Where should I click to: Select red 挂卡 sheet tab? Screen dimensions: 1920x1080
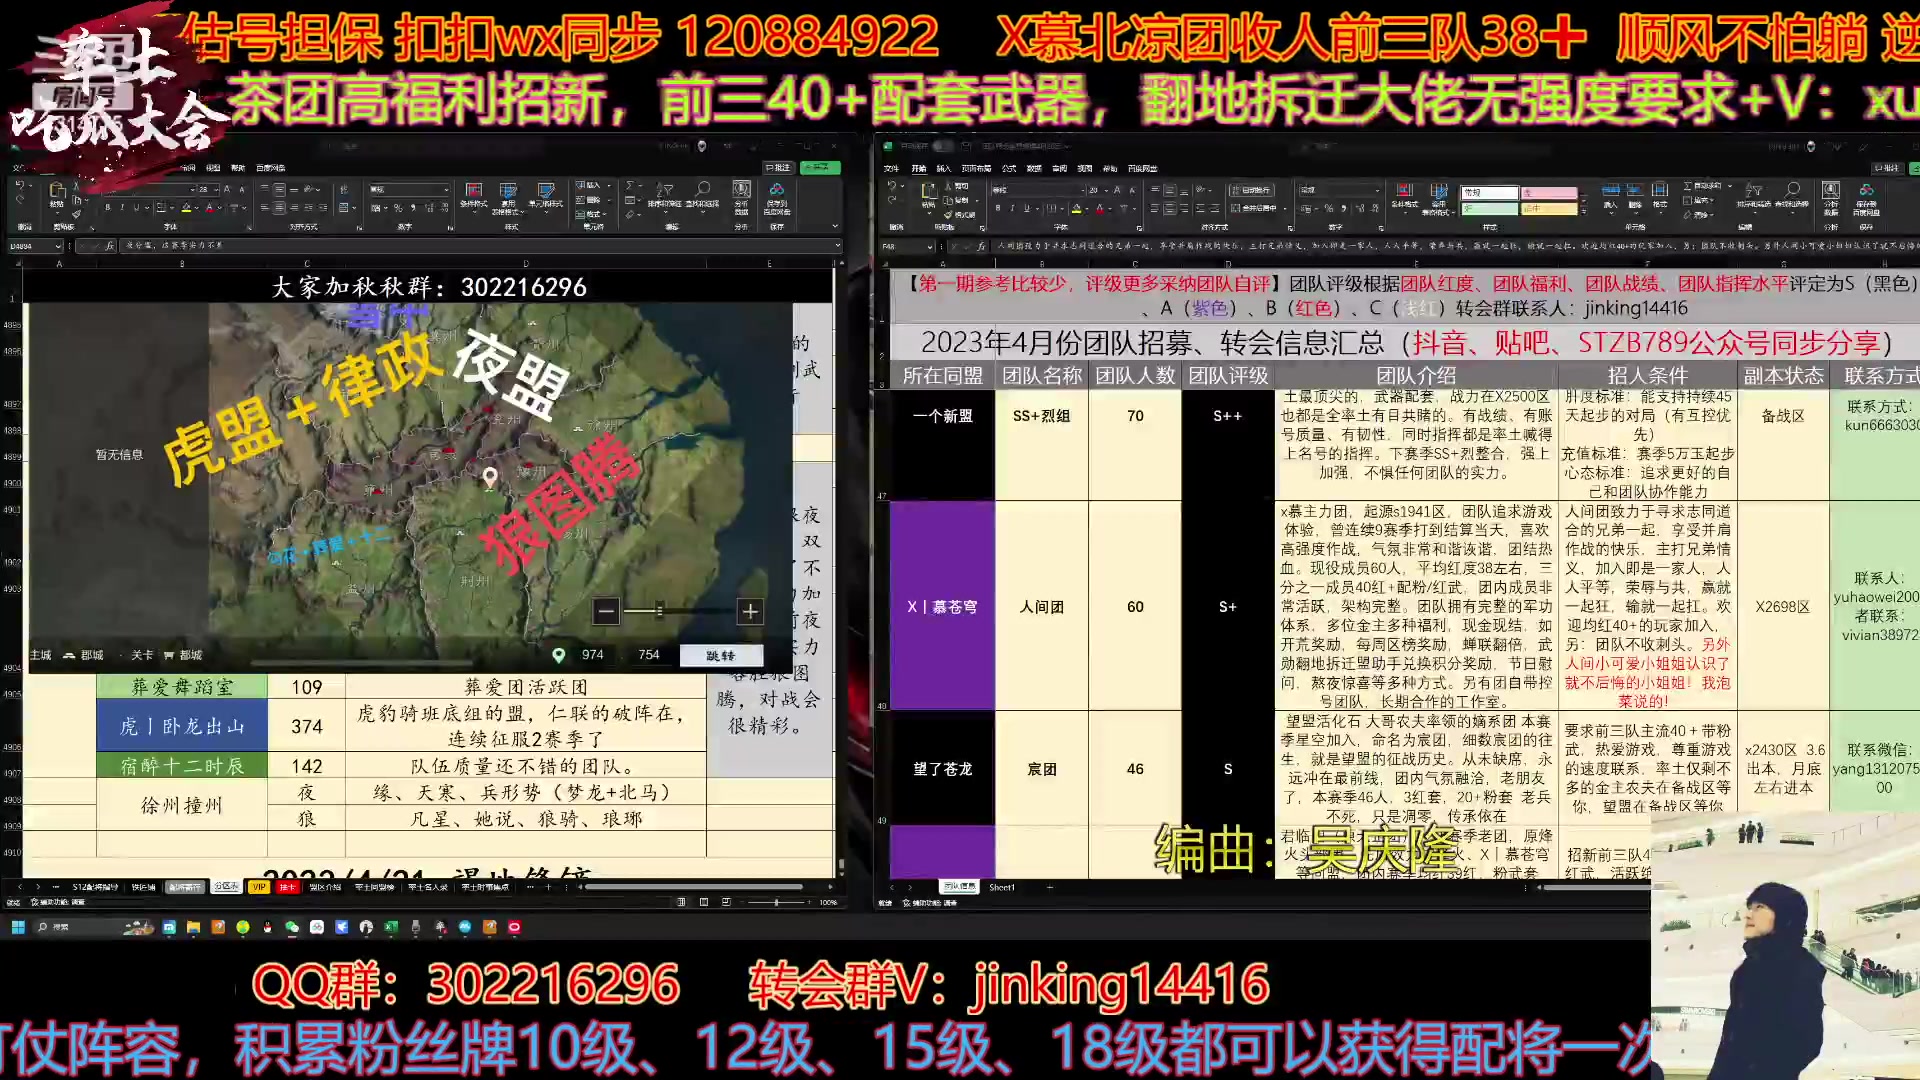tap(287, 887)
